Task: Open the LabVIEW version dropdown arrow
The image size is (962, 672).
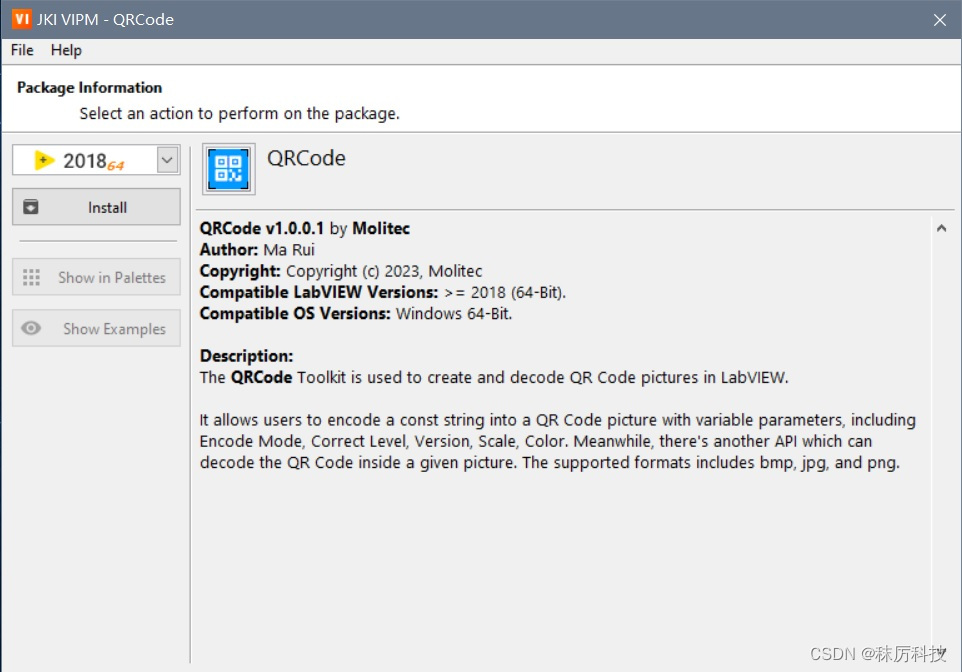Action: [167, 160]
